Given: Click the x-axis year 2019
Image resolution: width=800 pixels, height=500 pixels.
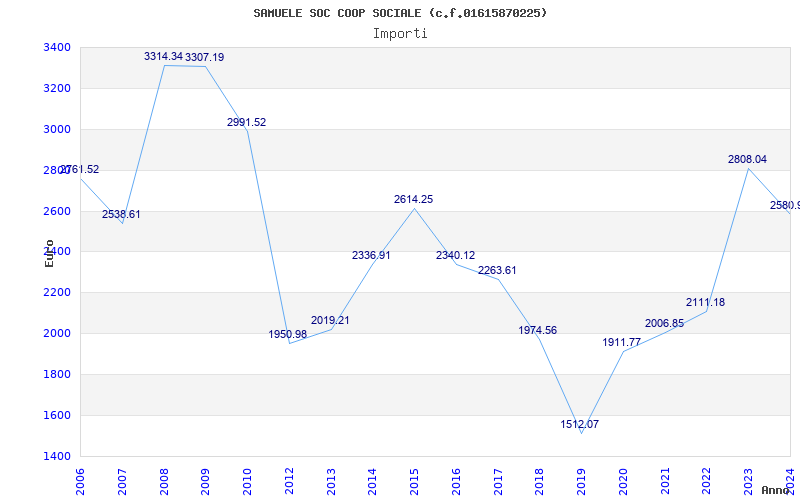Looking at the screenshot, I should (x=581, y=482).
